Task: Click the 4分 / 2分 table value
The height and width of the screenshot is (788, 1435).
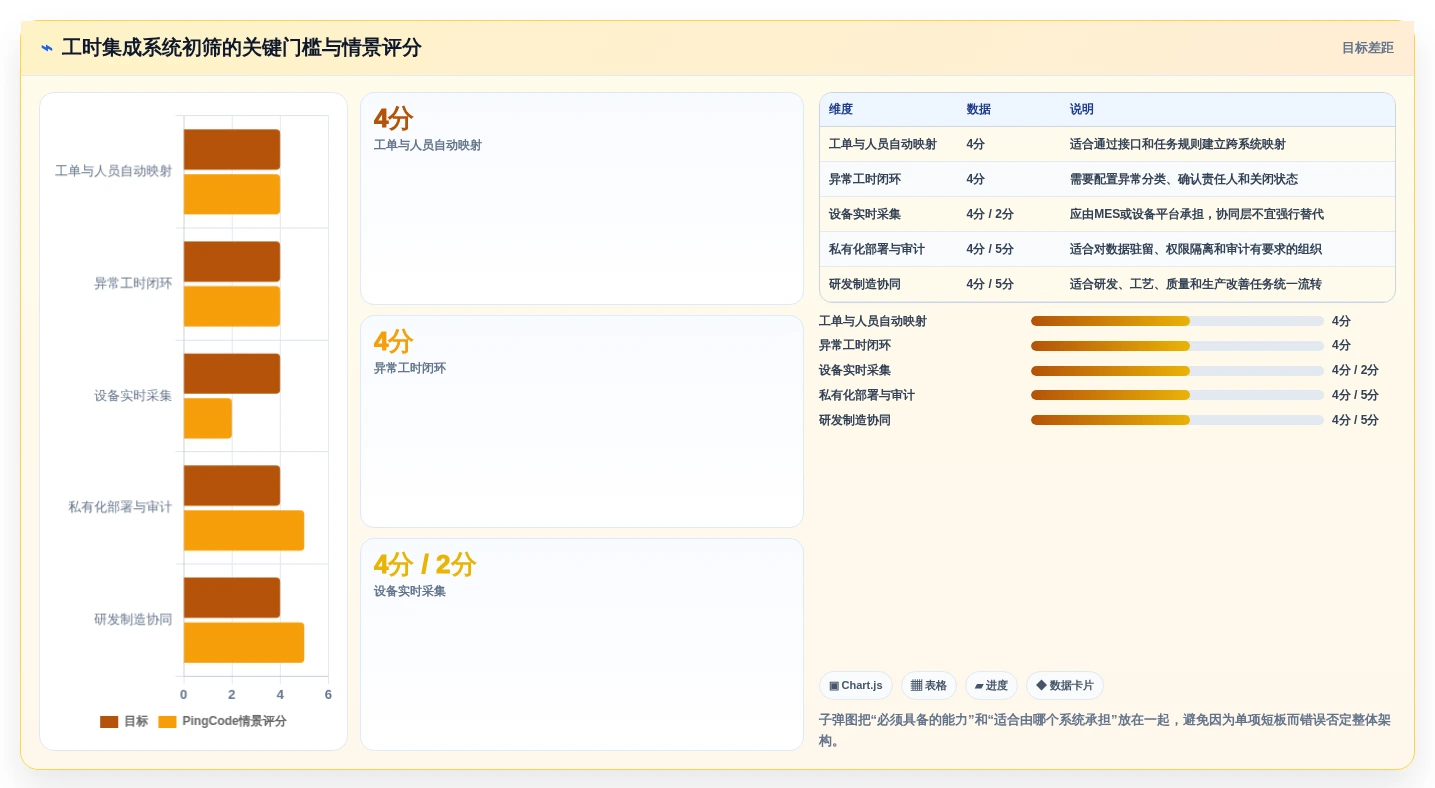Action: coord(990,215)
